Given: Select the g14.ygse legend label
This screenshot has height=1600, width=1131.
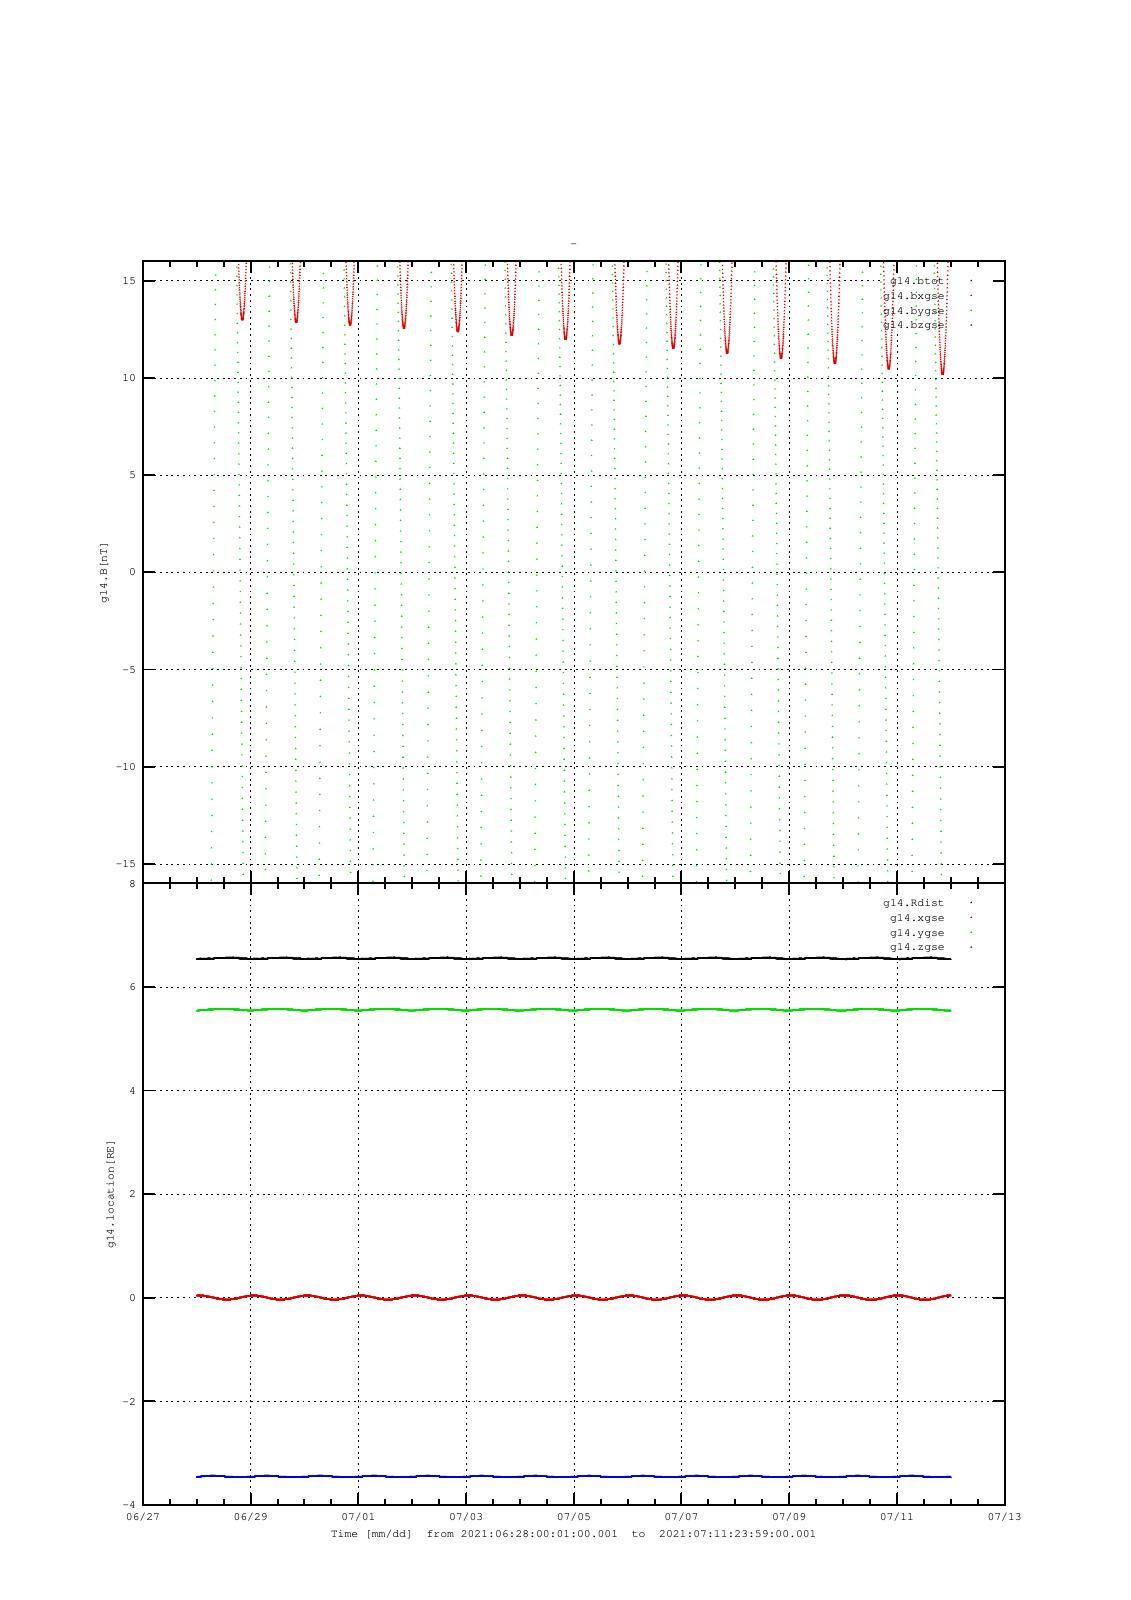Looking at the screenshot, I should [917, 933].
